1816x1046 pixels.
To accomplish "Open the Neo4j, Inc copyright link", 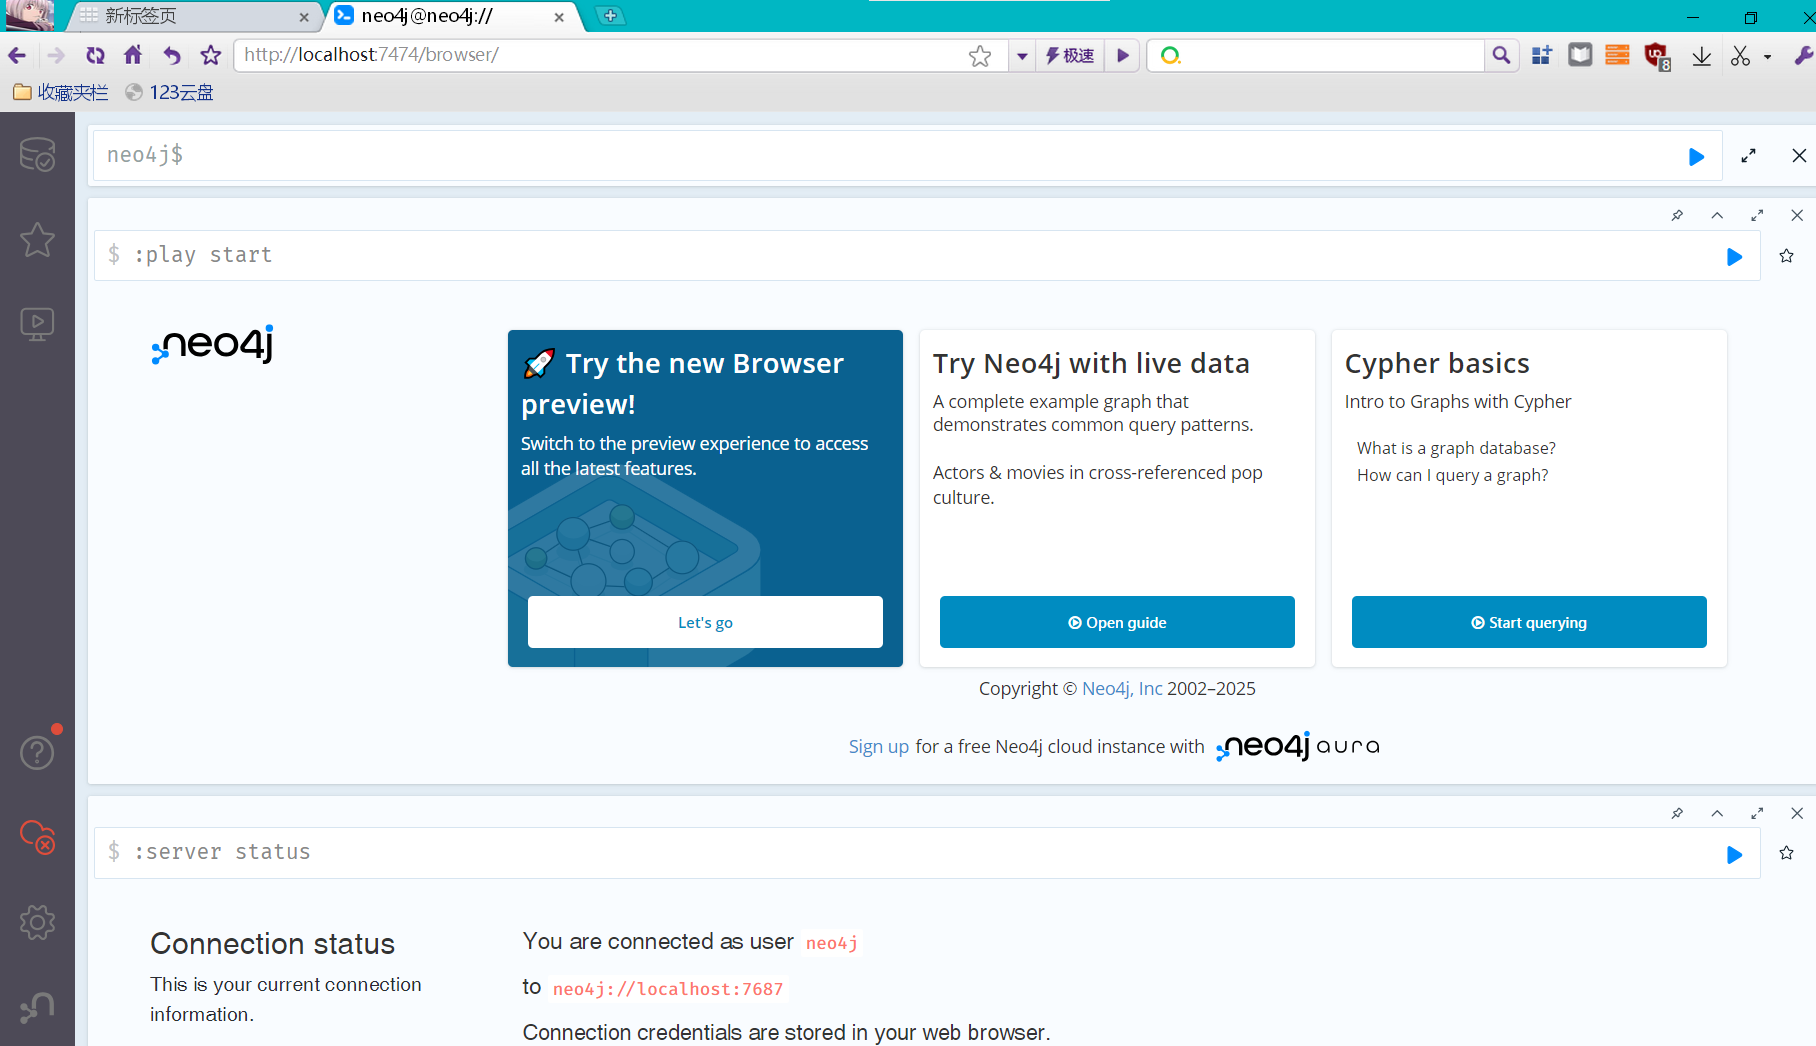I will tap(1122, 688).
